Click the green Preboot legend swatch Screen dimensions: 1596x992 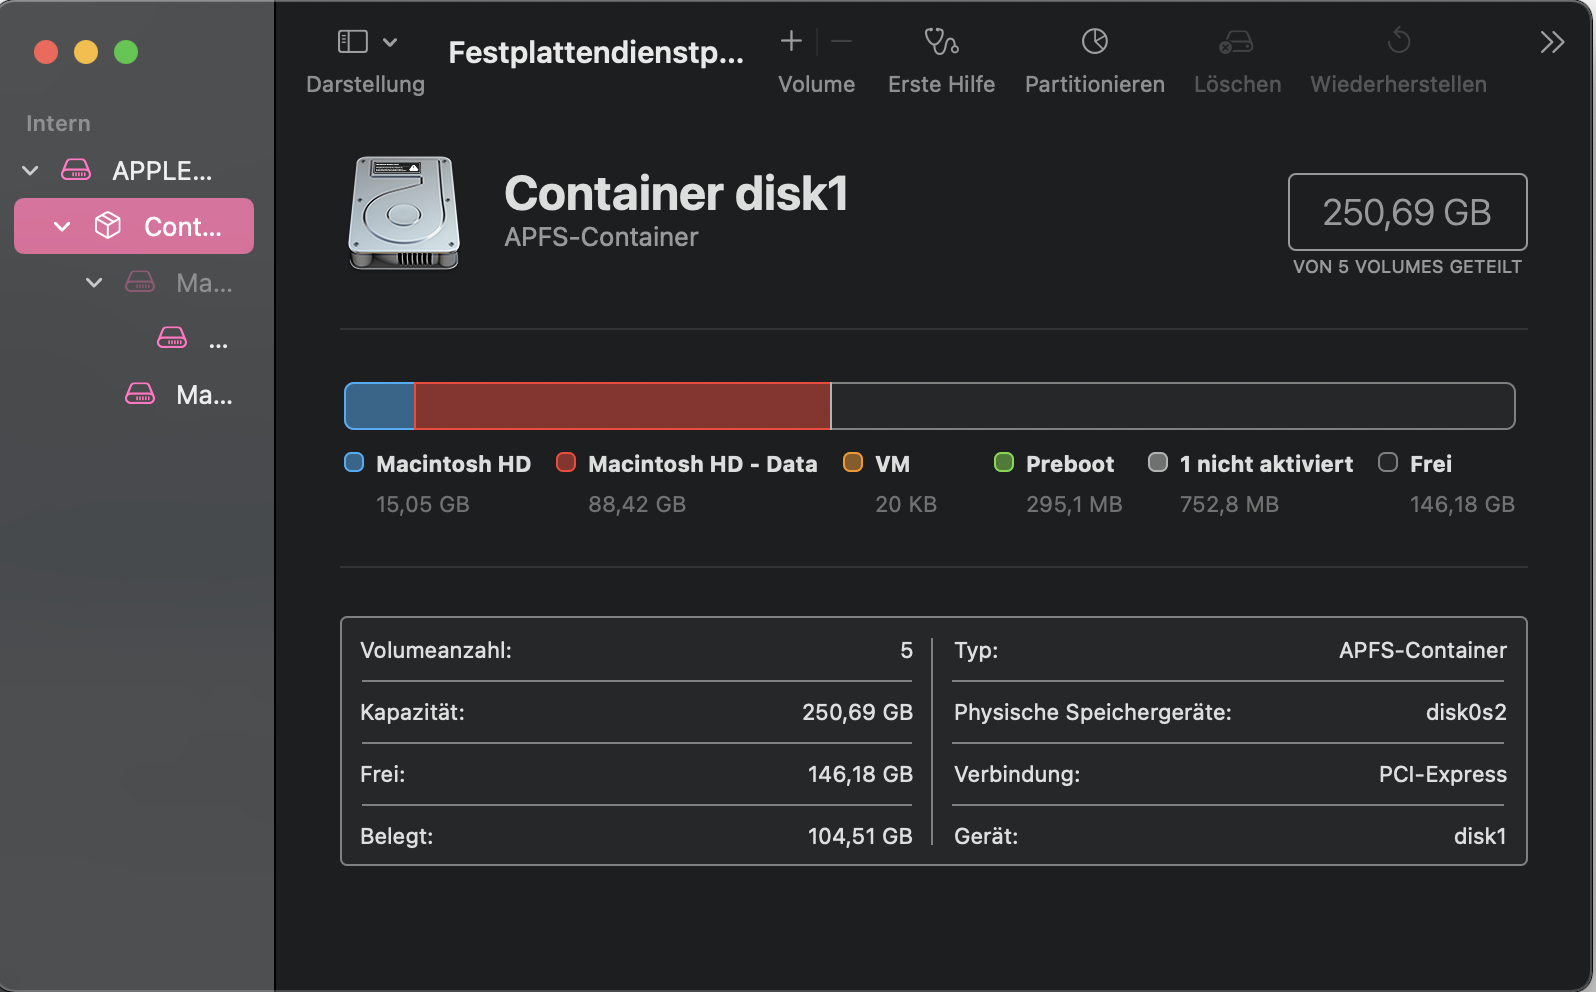click(x=1004, y=463)
